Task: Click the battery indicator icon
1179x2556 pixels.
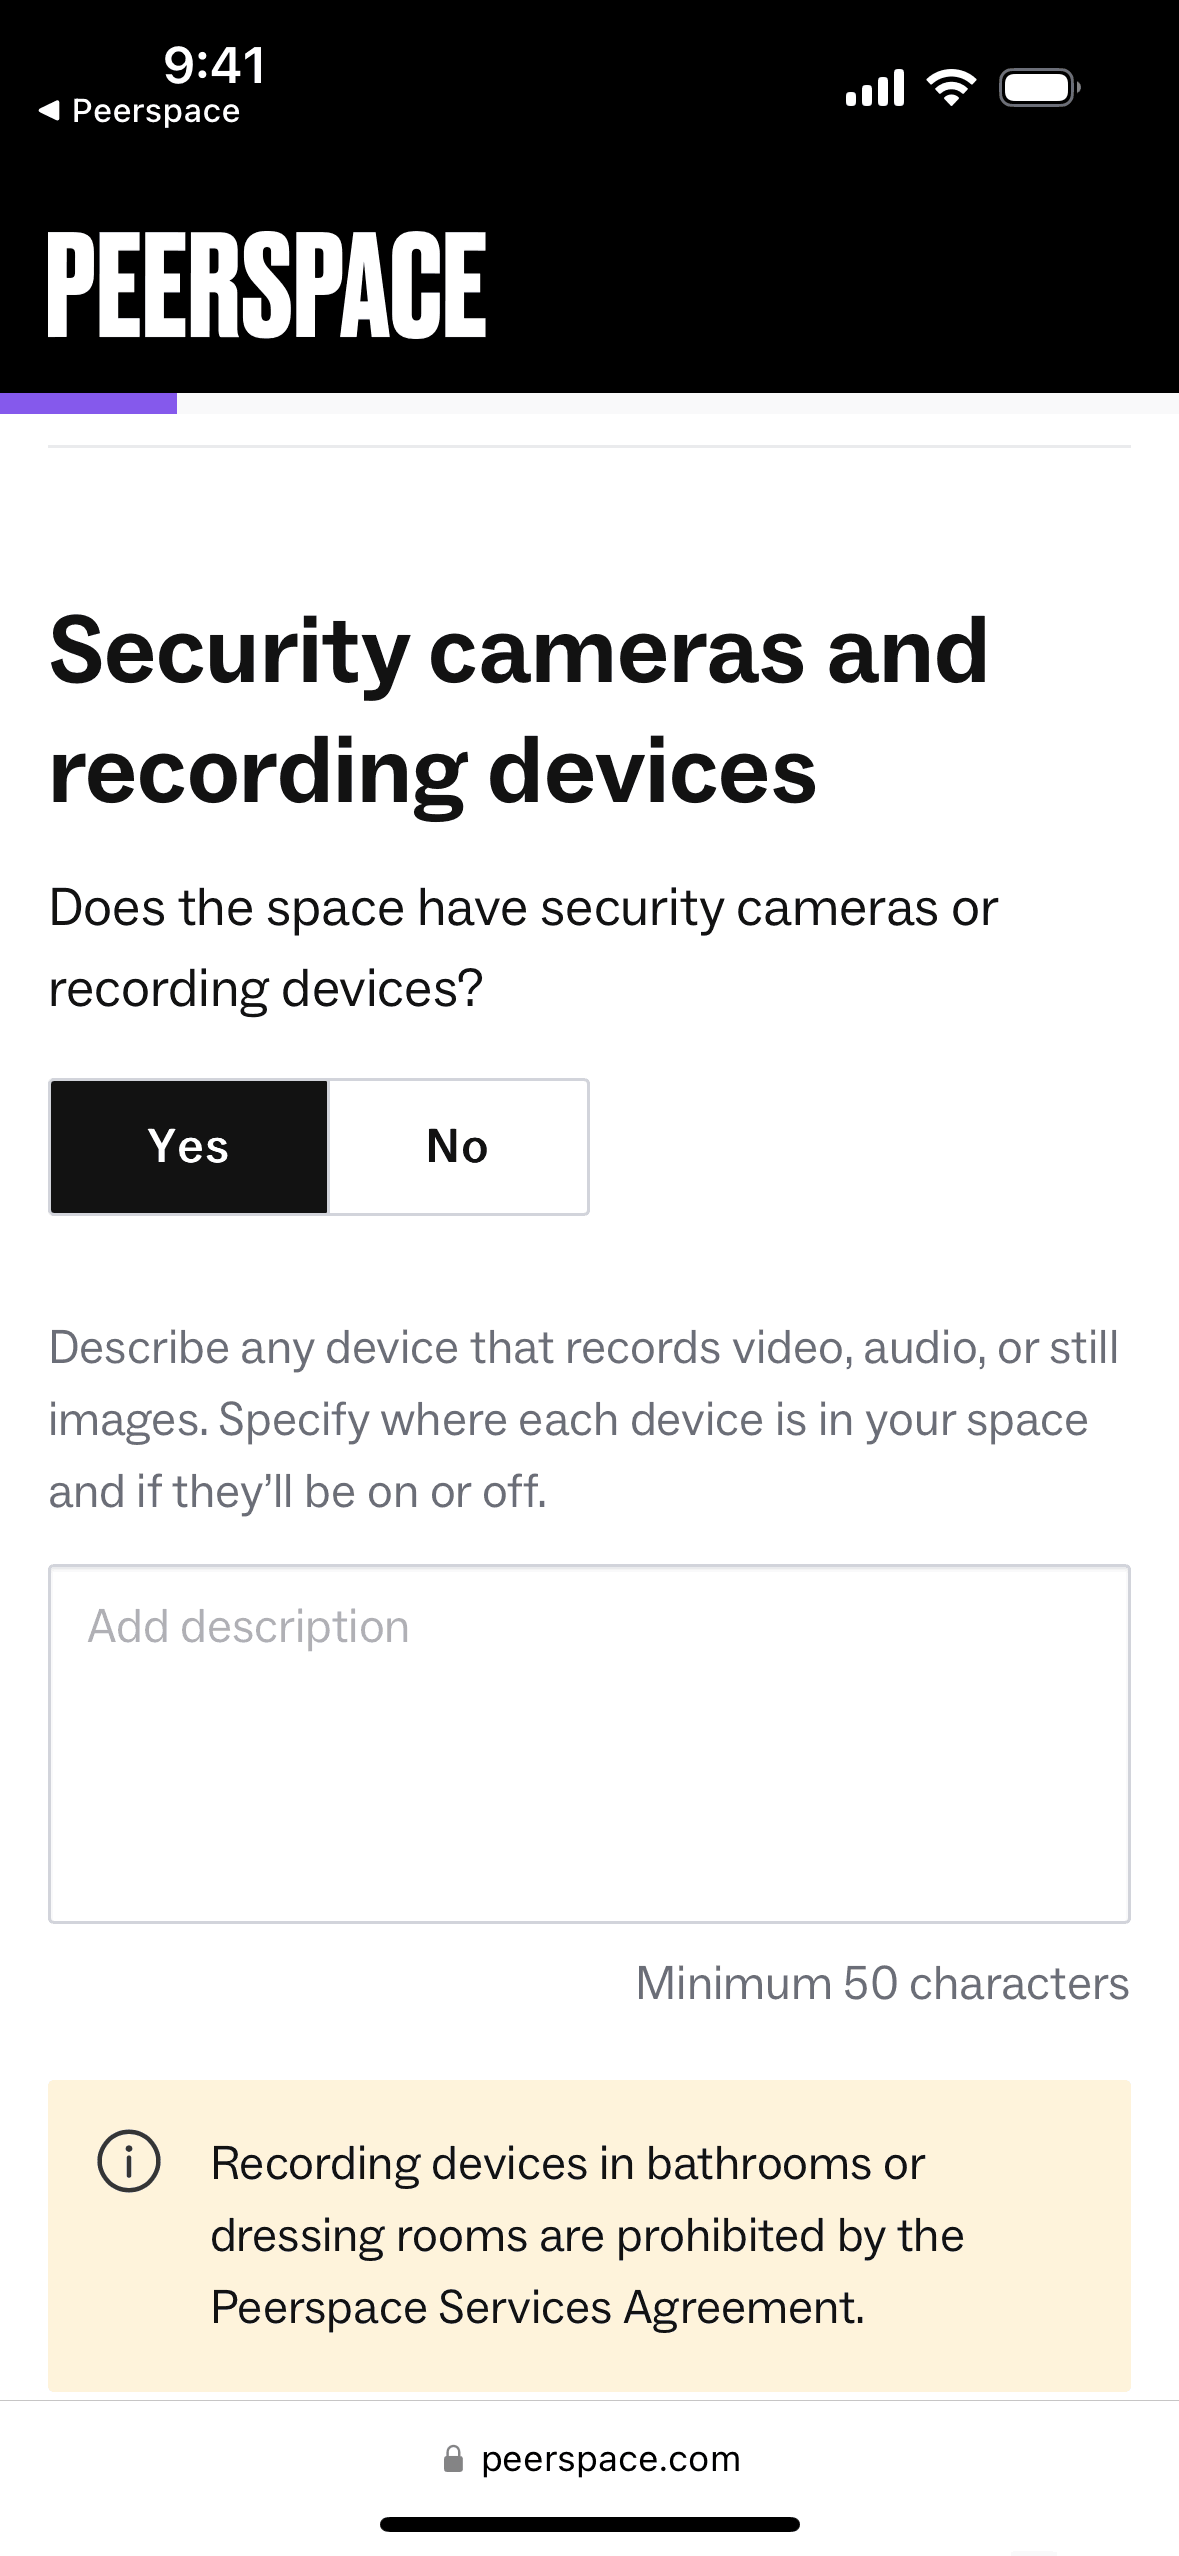Action: 1039,88
